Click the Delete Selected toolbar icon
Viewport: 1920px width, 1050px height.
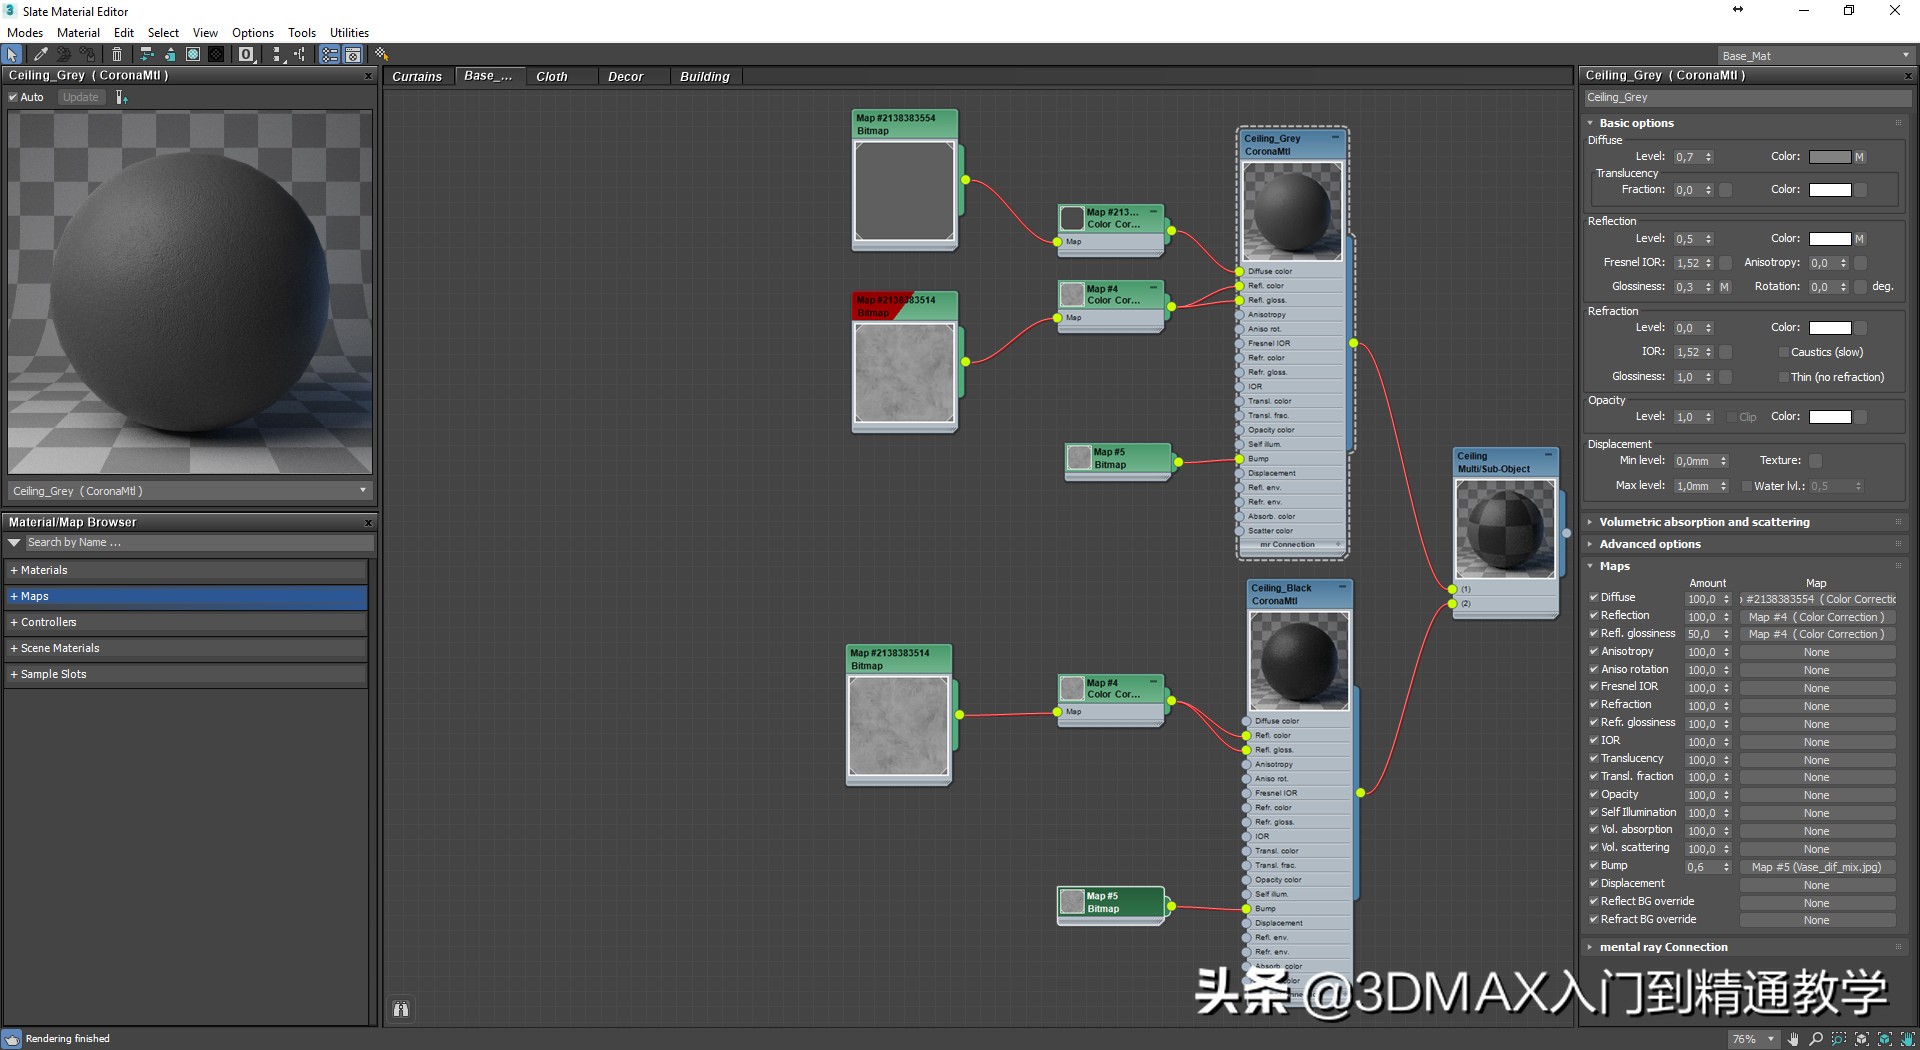(117, 55)
